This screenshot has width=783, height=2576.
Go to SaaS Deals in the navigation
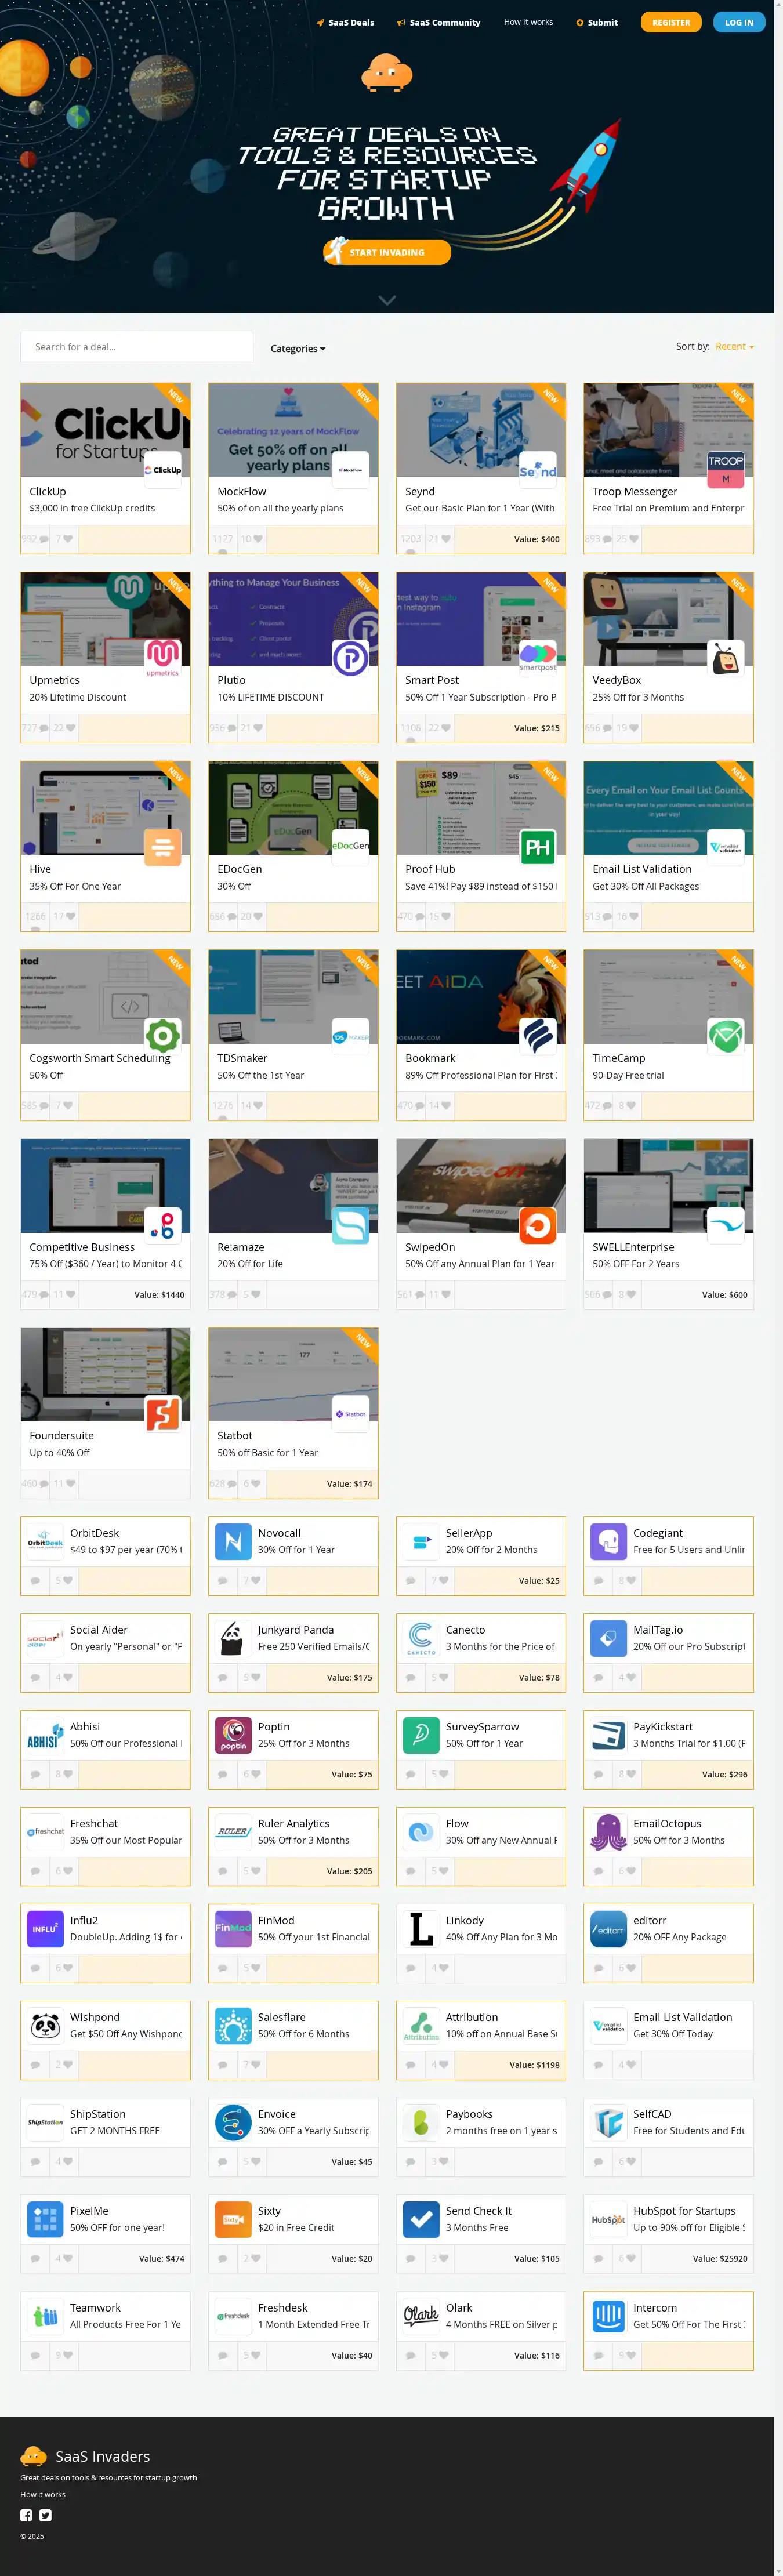(345, 22)
